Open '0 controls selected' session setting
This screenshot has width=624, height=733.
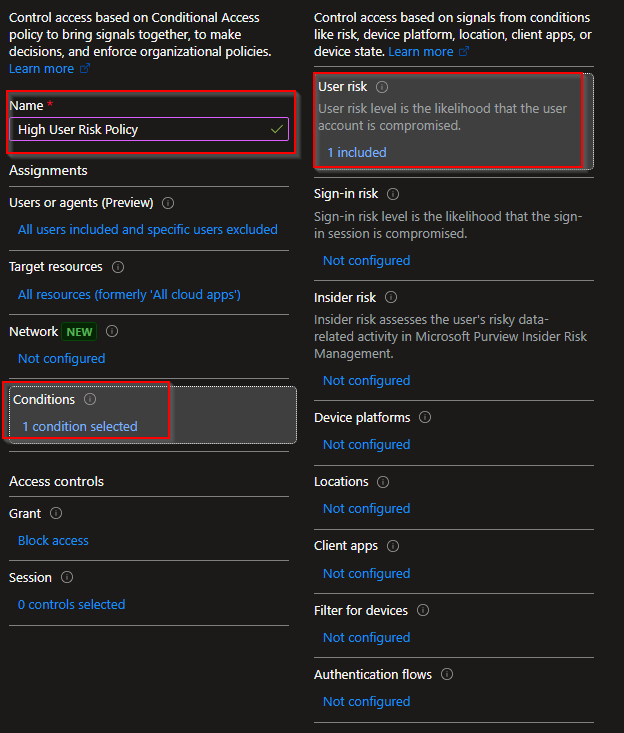71,604
